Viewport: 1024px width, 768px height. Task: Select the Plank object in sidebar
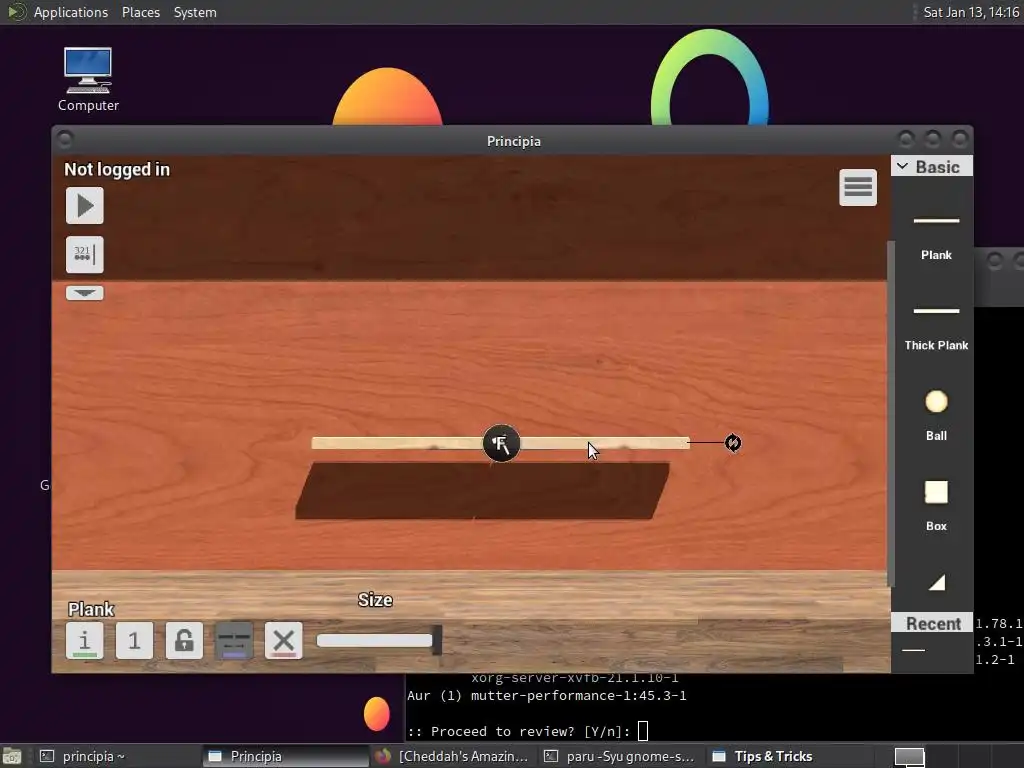[x=936, y=236]
